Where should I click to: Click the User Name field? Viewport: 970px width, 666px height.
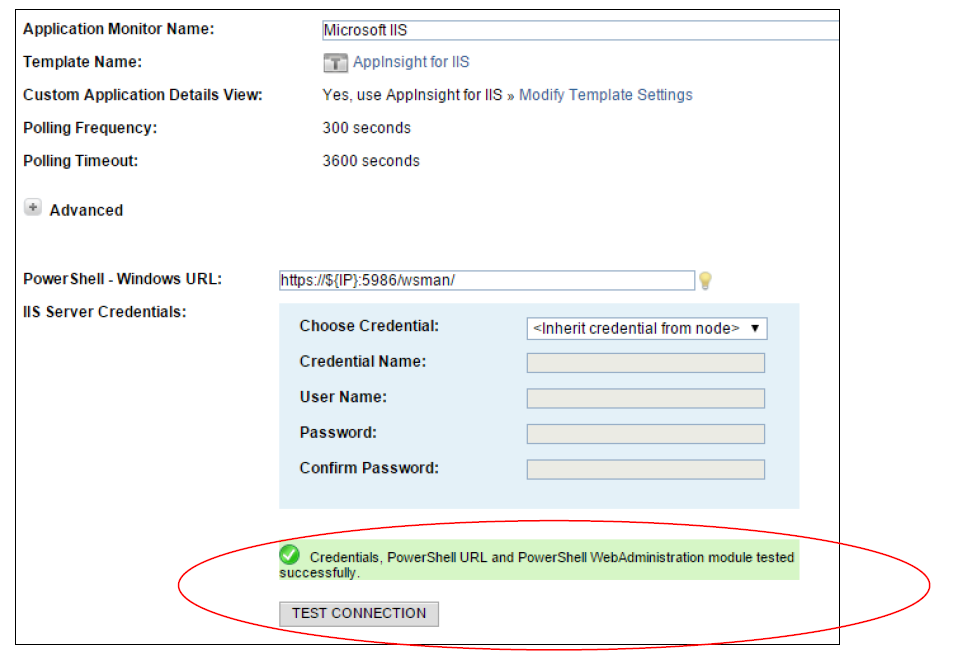(645, 398)
